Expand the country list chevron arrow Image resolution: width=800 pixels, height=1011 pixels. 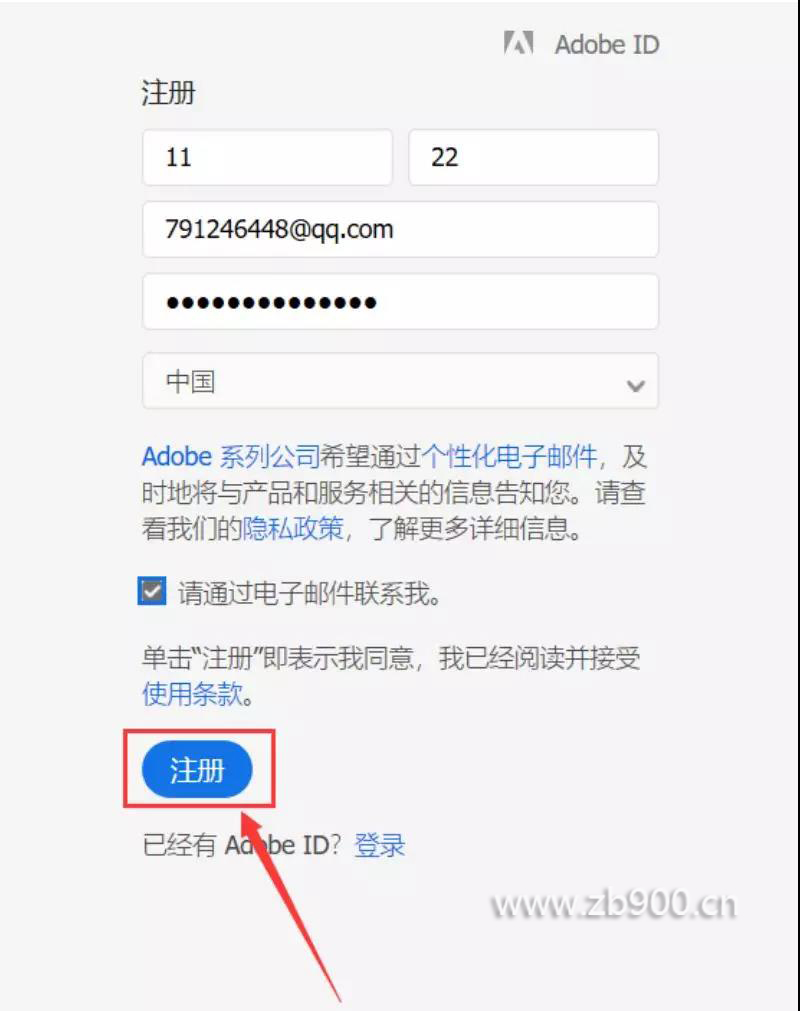tap(635, 386)
